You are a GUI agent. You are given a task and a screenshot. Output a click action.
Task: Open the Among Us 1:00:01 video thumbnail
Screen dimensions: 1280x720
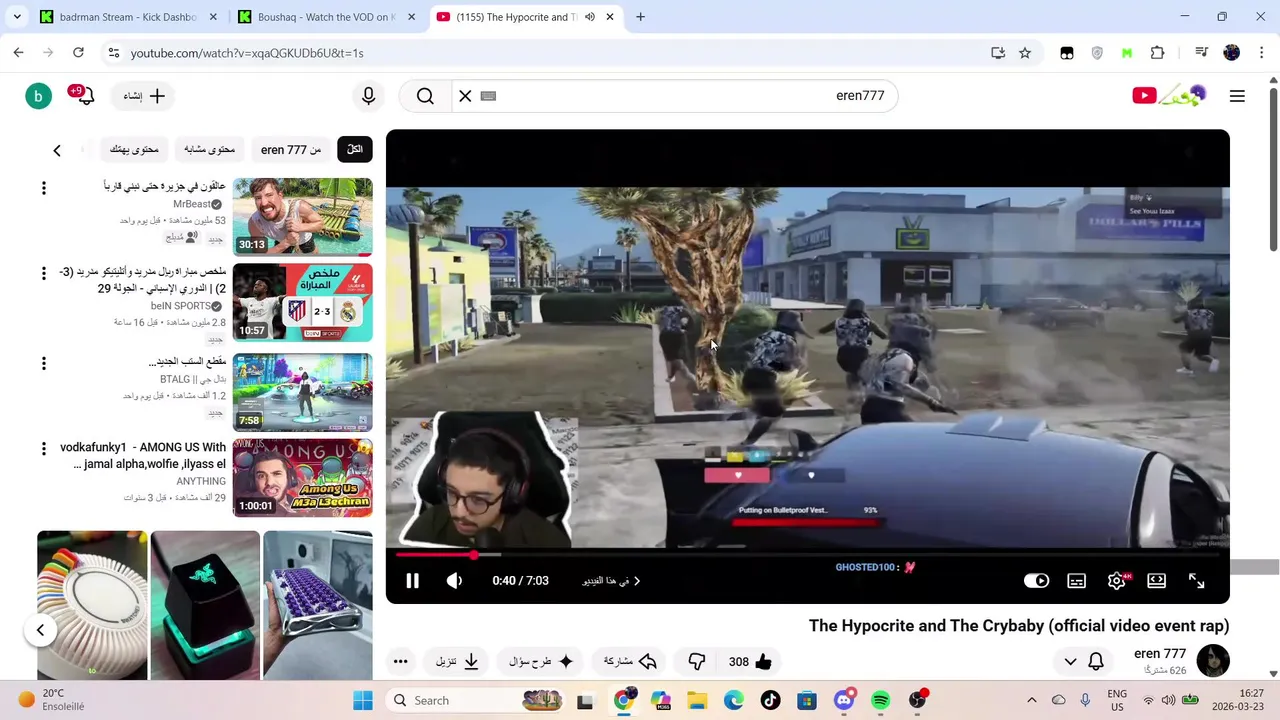pos(303,478)
